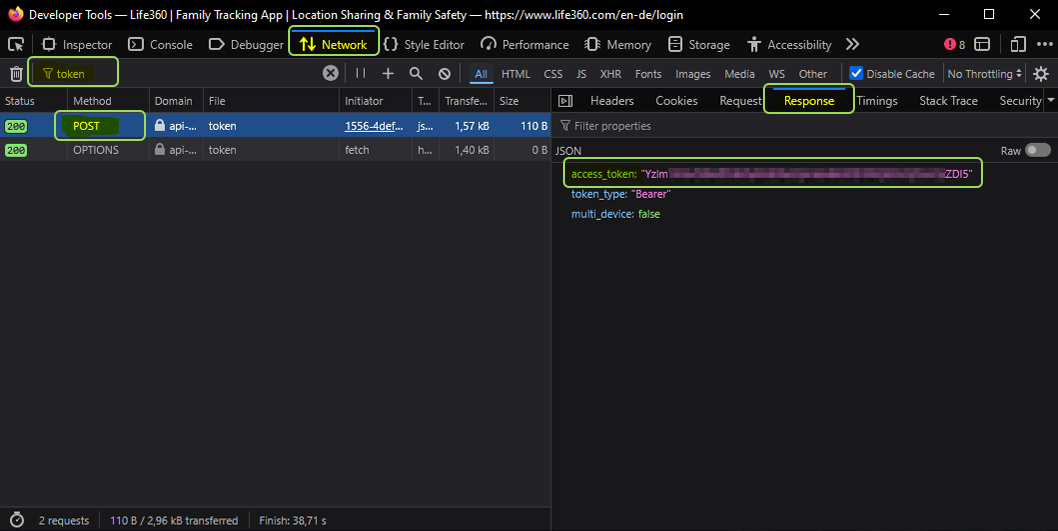The width and height of the screenshot is (1058, 531).
Task: Pause network recording
Action: coord(361,73)
